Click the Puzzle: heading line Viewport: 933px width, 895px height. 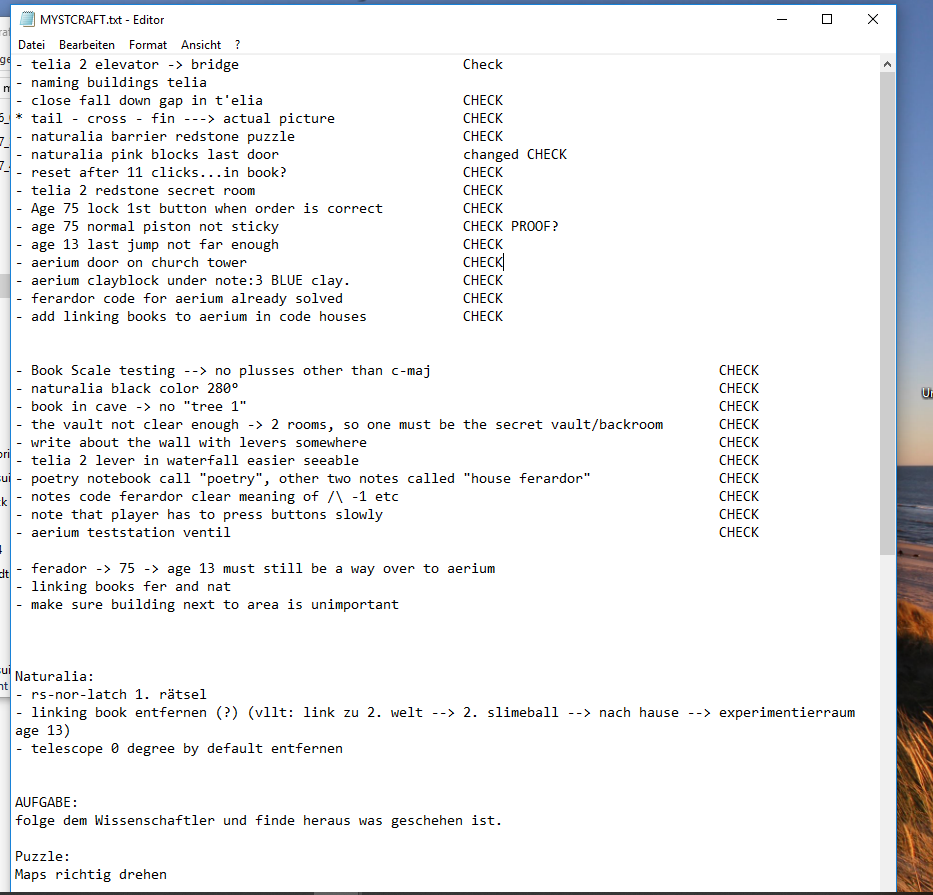click(x=43, y=857)
